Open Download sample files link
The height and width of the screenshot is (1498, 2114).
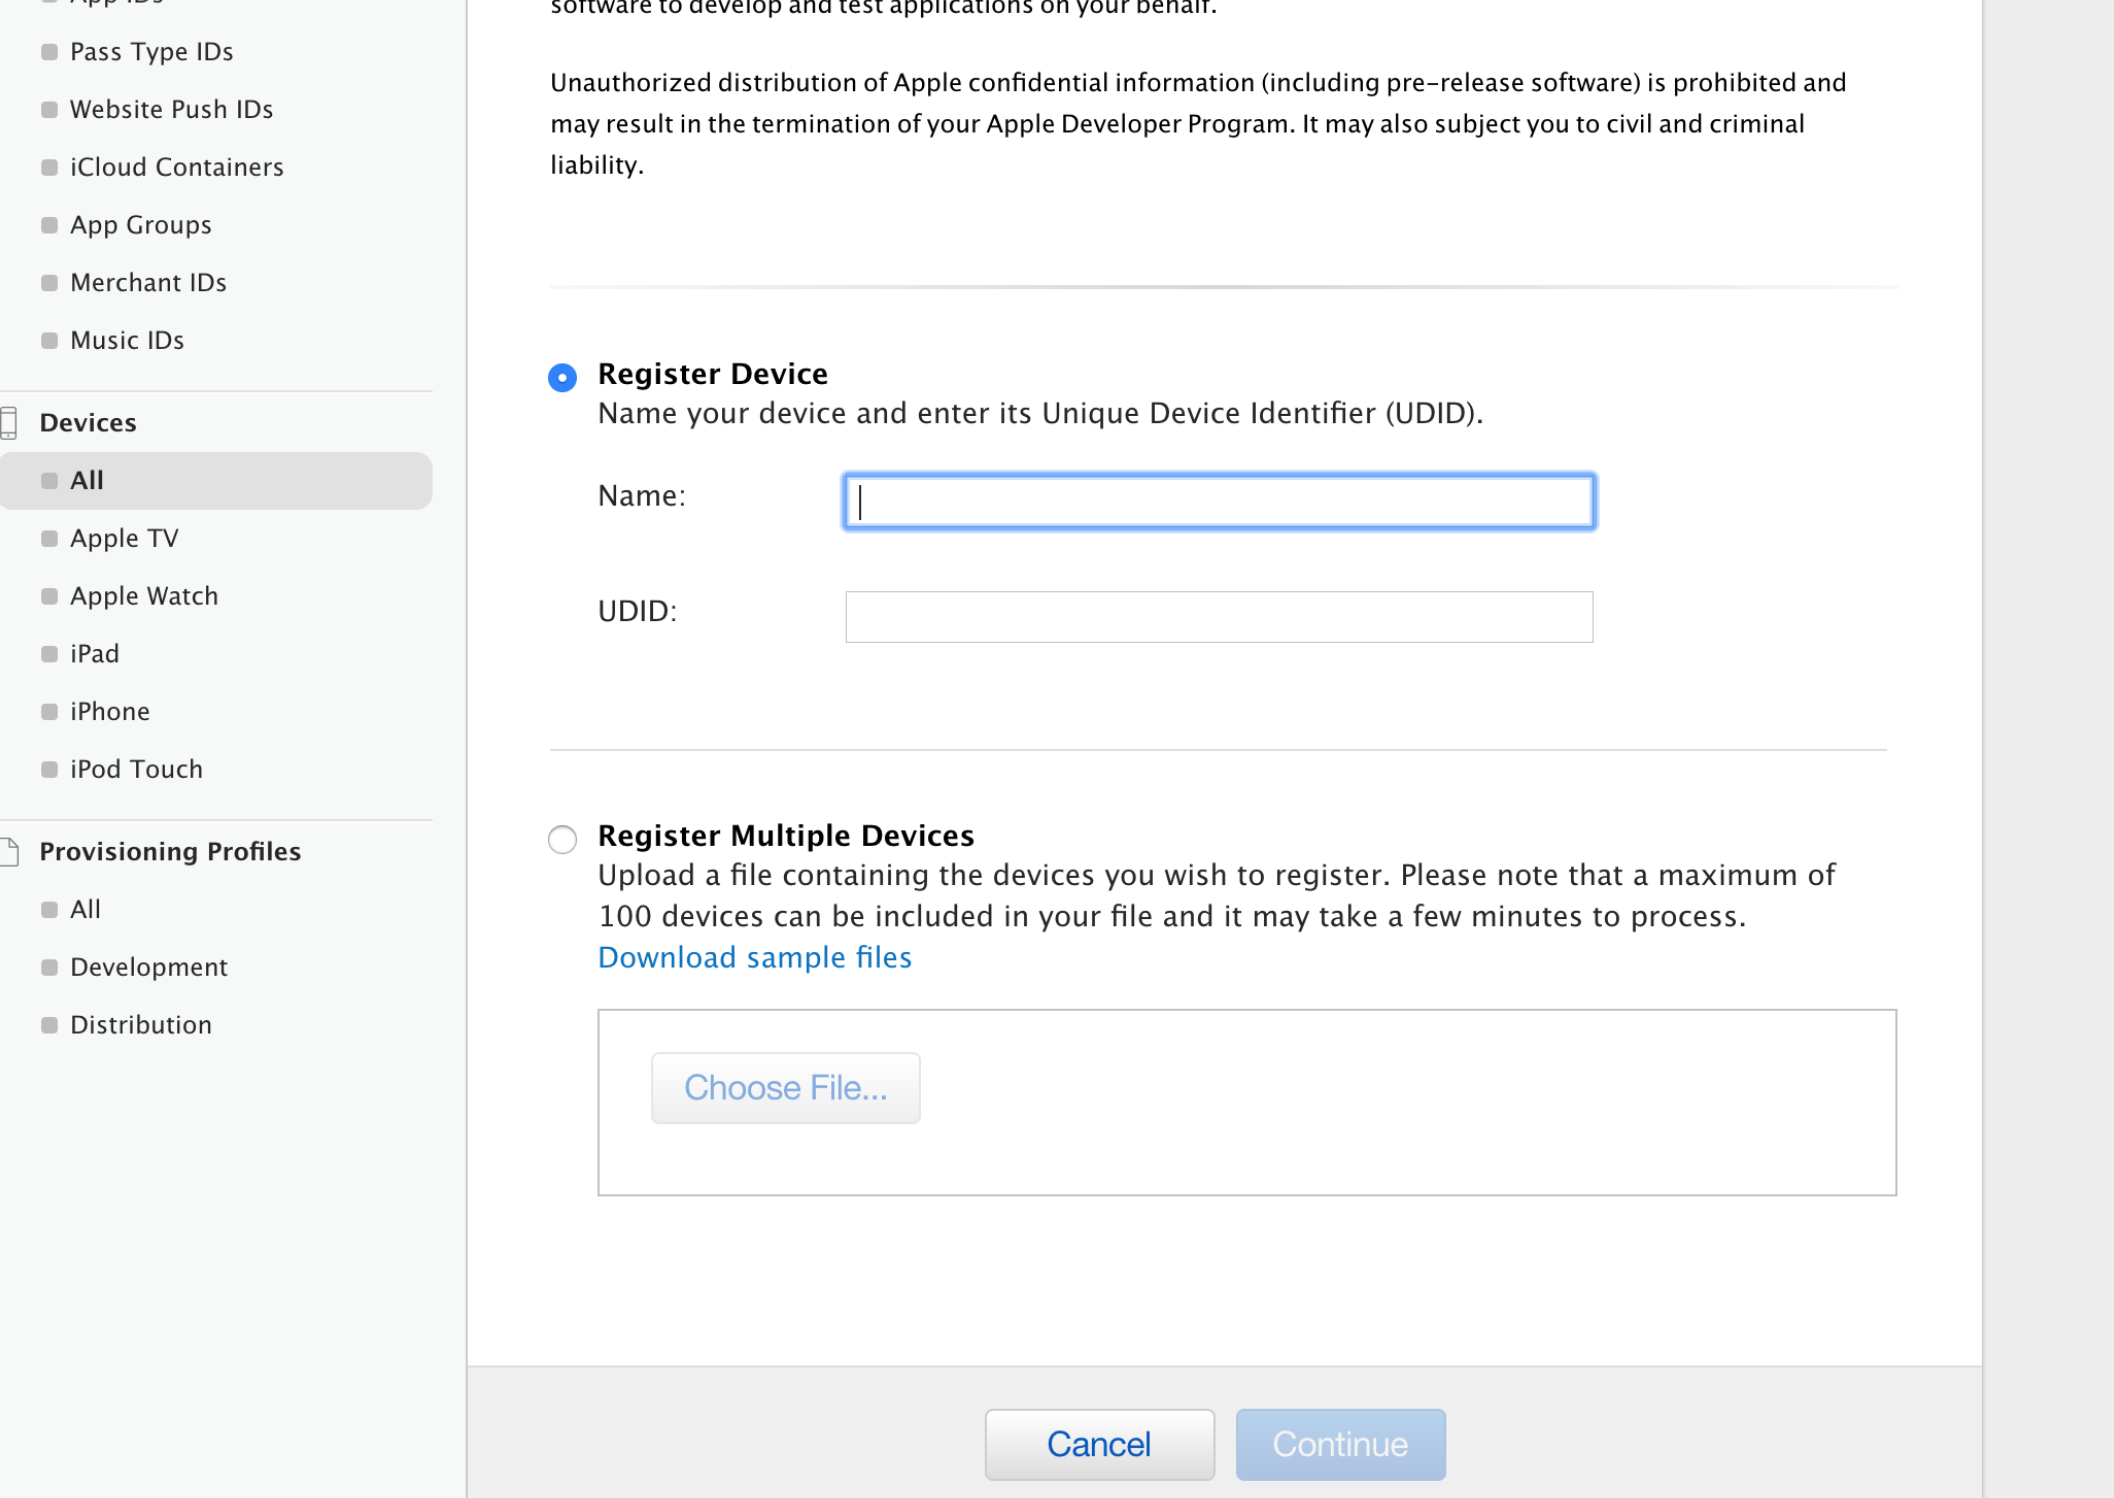pos(754,957)
